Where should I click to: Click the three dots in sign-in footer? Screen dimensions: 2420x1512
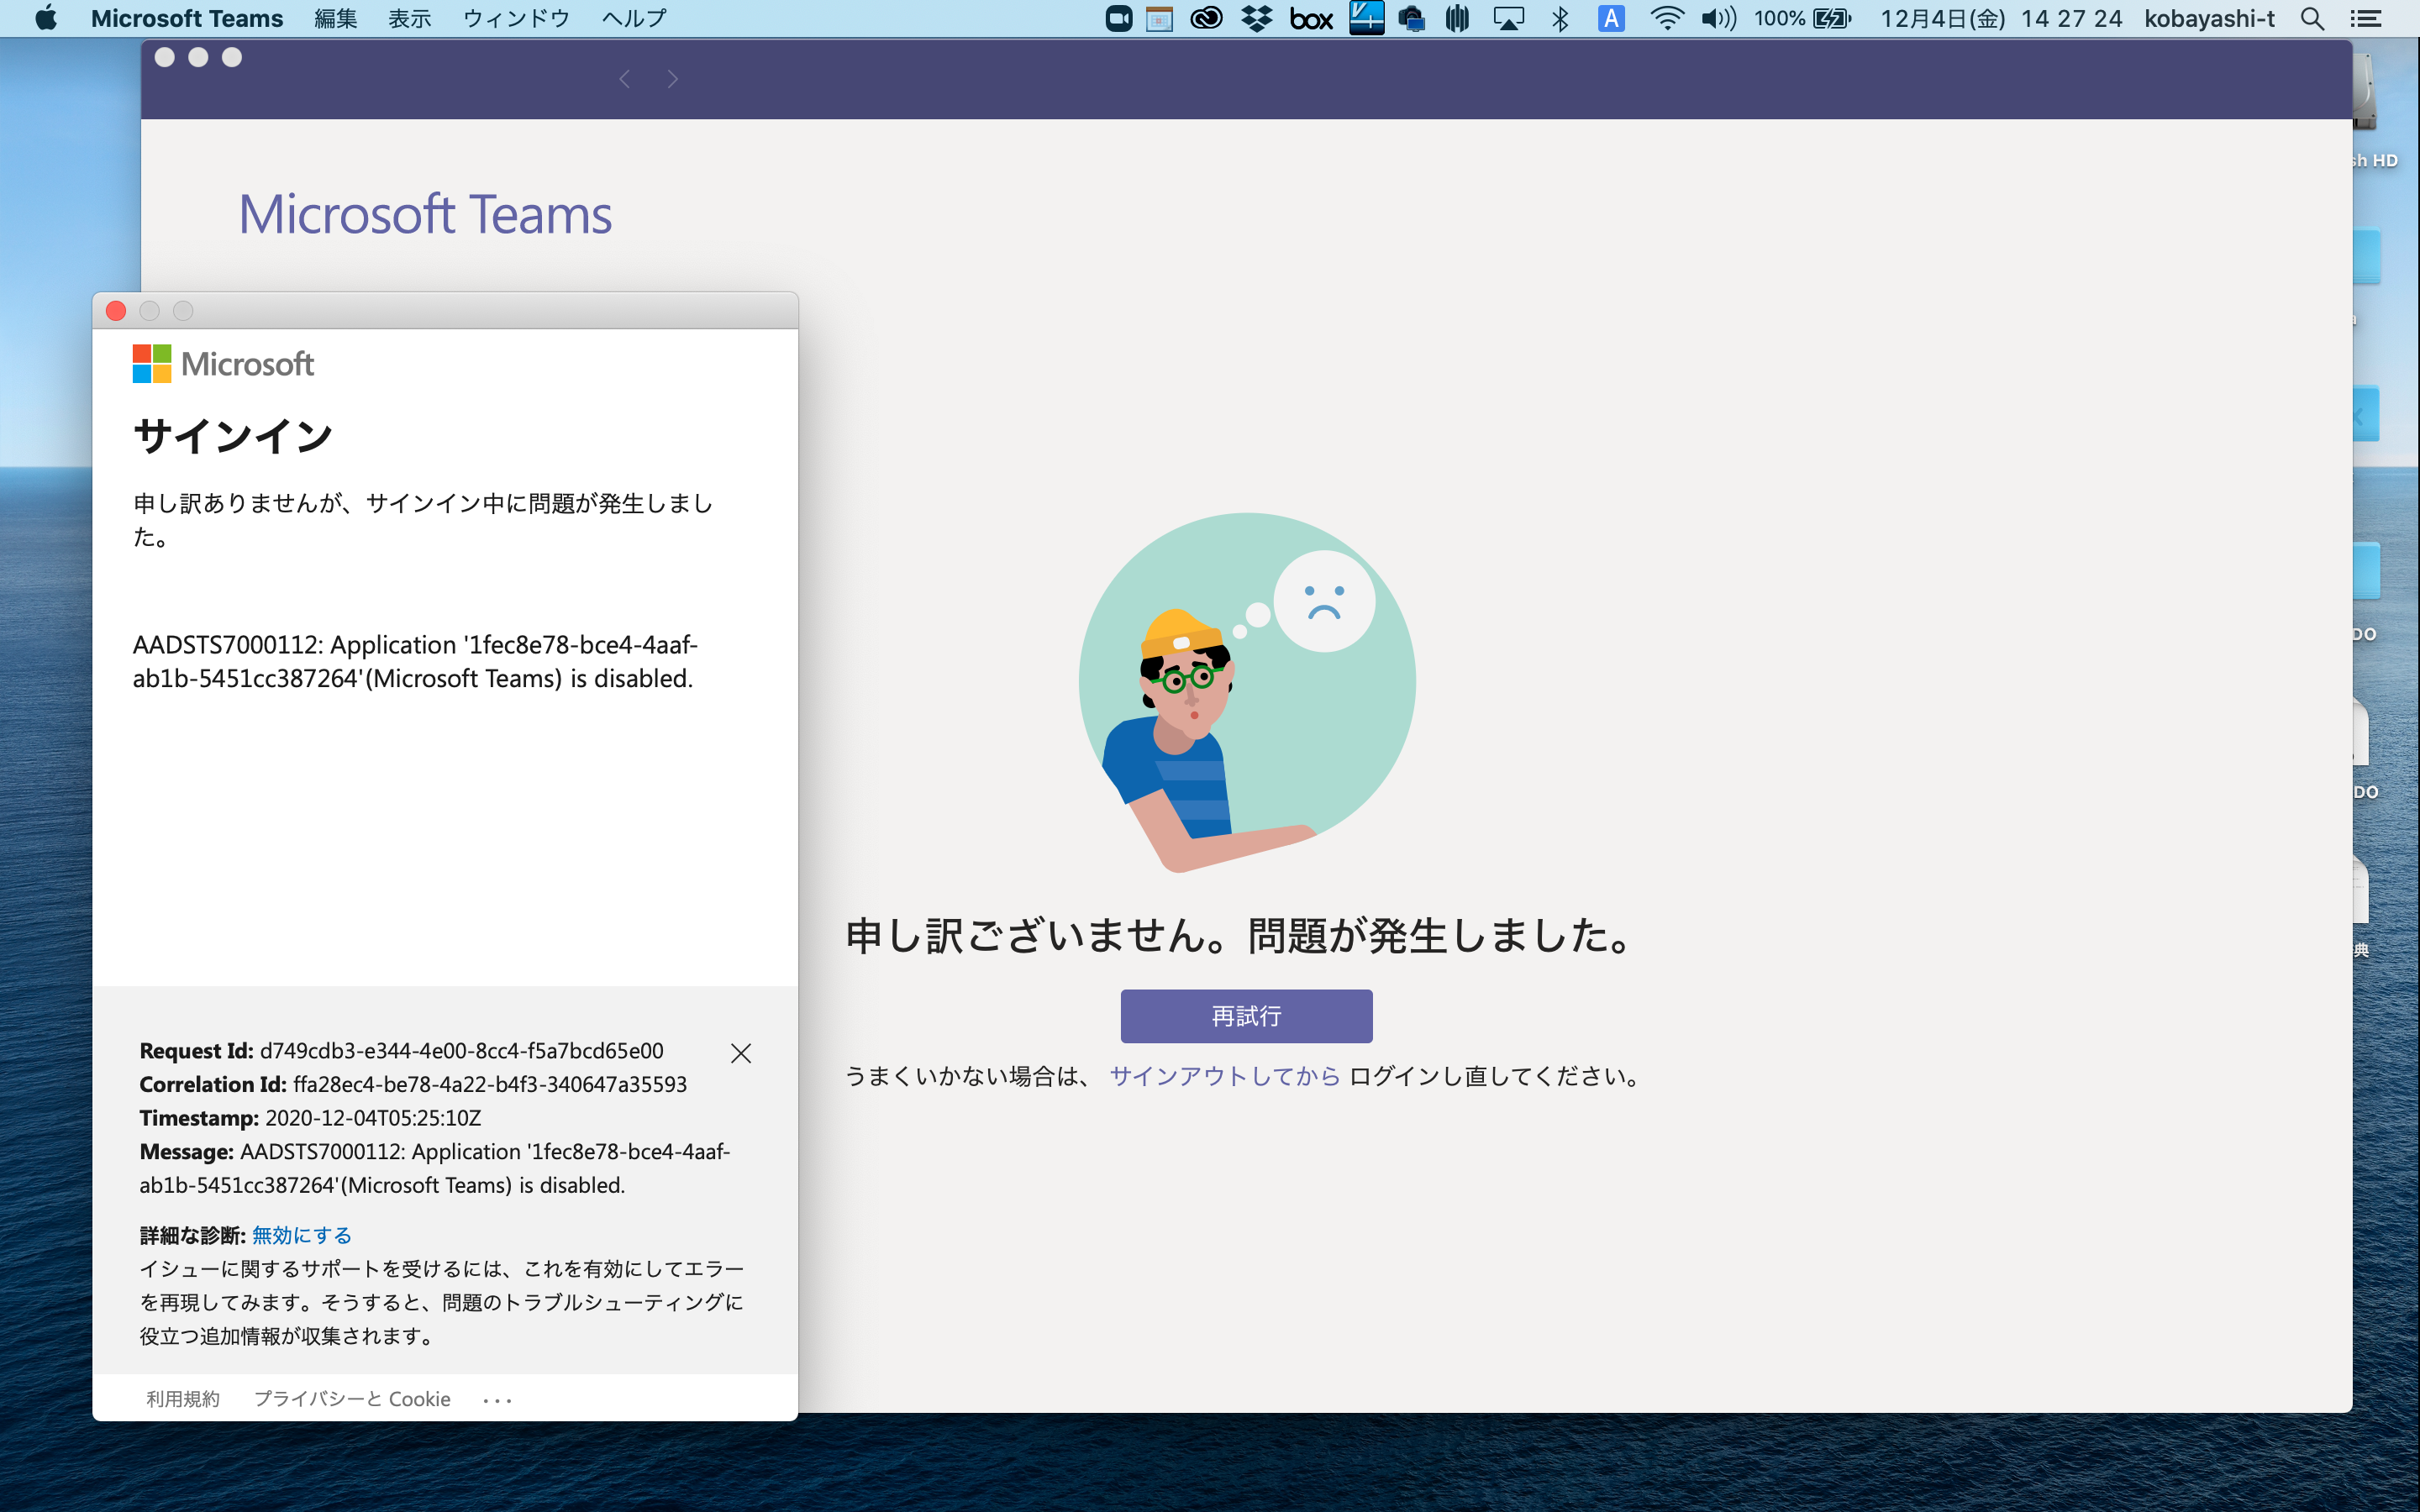pos(497,1400)
